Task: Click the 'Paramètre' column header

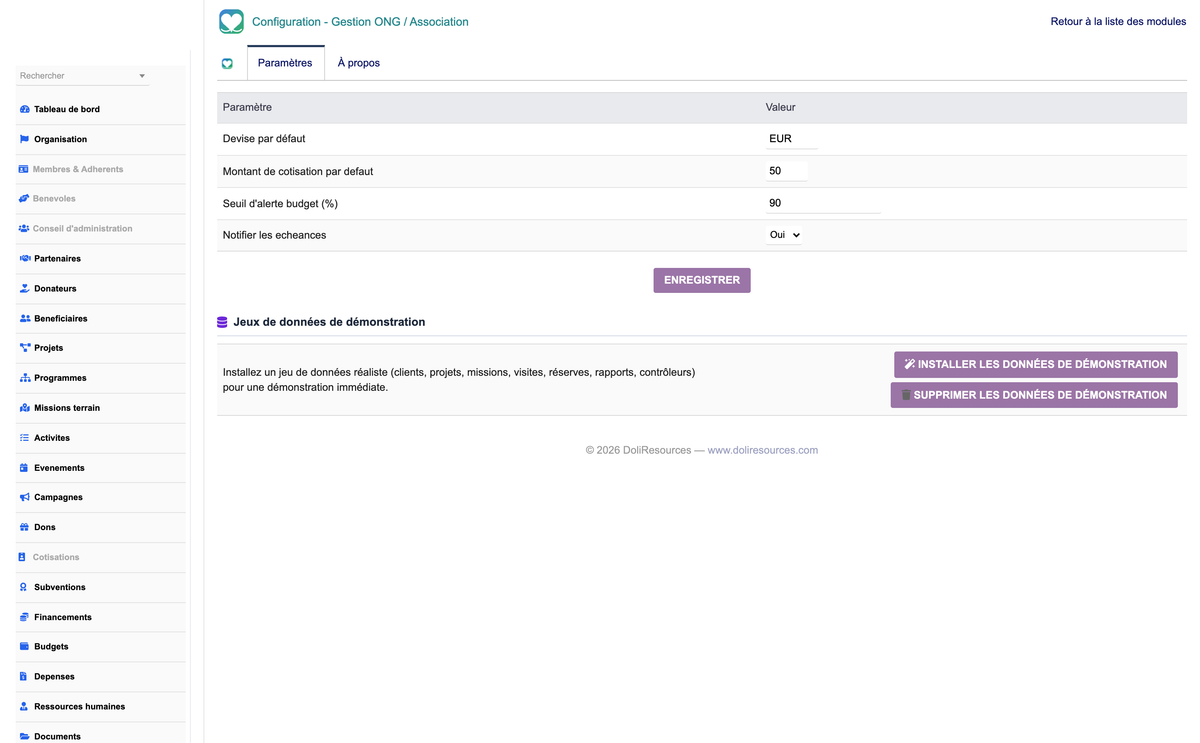Action: click(247, 107)
